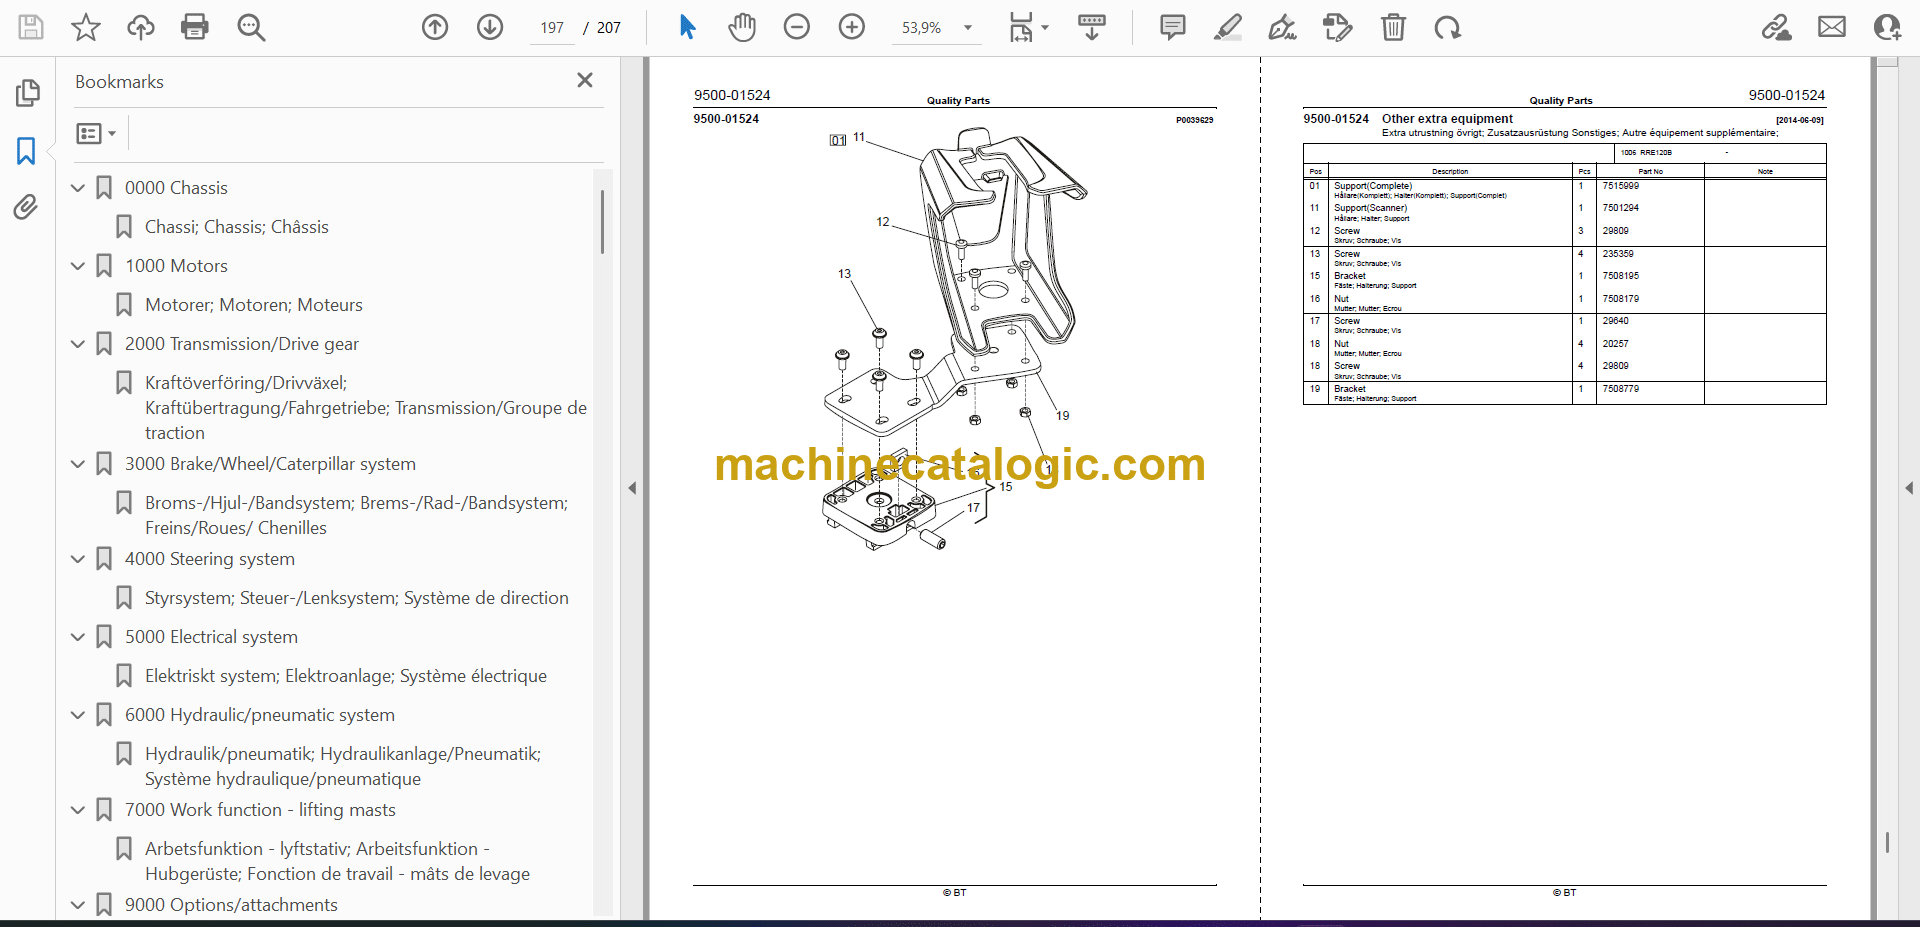This screenshot has width=1920, height=927.
Task: Collapse the 2000 Transmission/Drive gear bookmark
Action: 78,344
